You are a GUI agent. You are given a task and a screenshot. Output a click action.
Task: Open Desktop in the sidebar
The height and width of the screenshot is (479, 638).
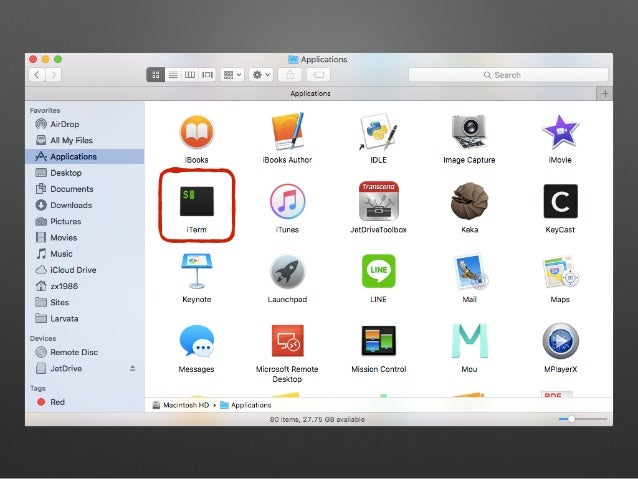tap(85, 173)
